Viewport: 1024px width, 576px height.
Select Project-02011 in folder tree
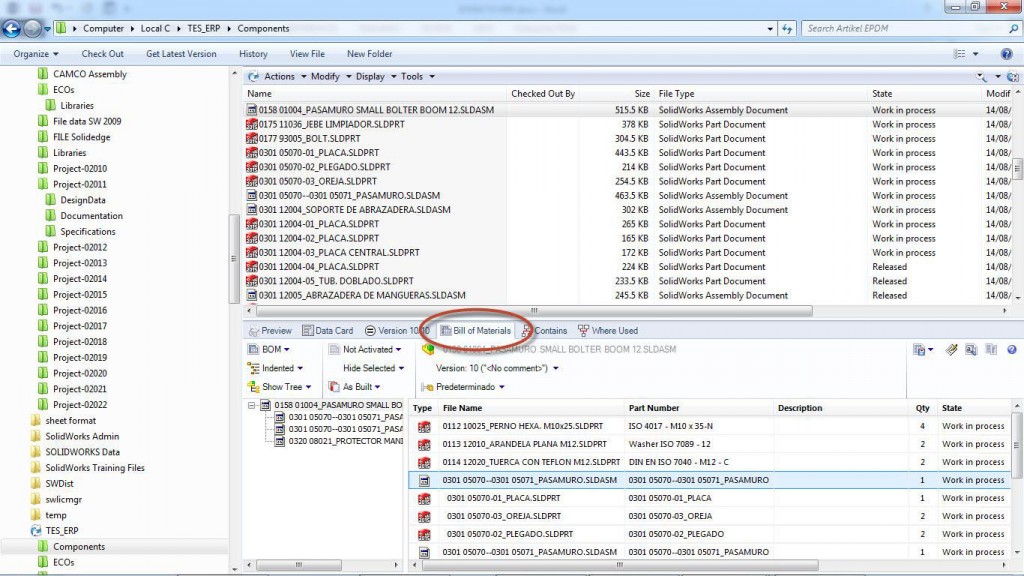[x=80, y=184]
